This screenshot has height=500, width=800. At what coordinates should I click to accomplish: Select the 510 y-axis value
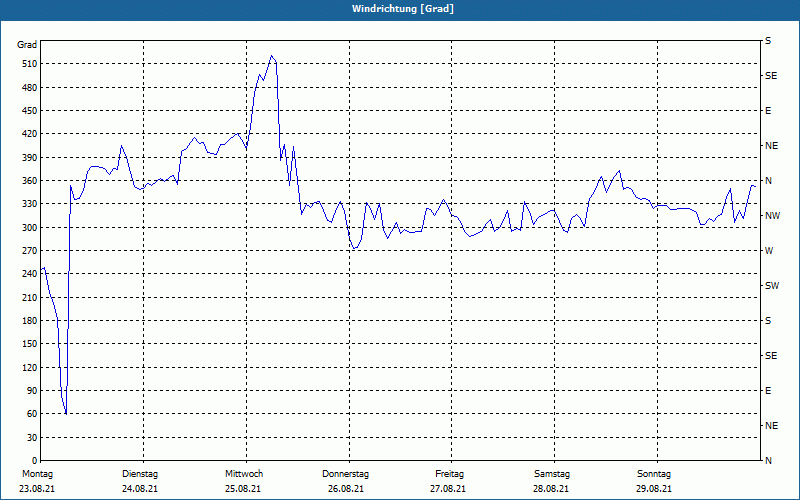coord(30,64)
